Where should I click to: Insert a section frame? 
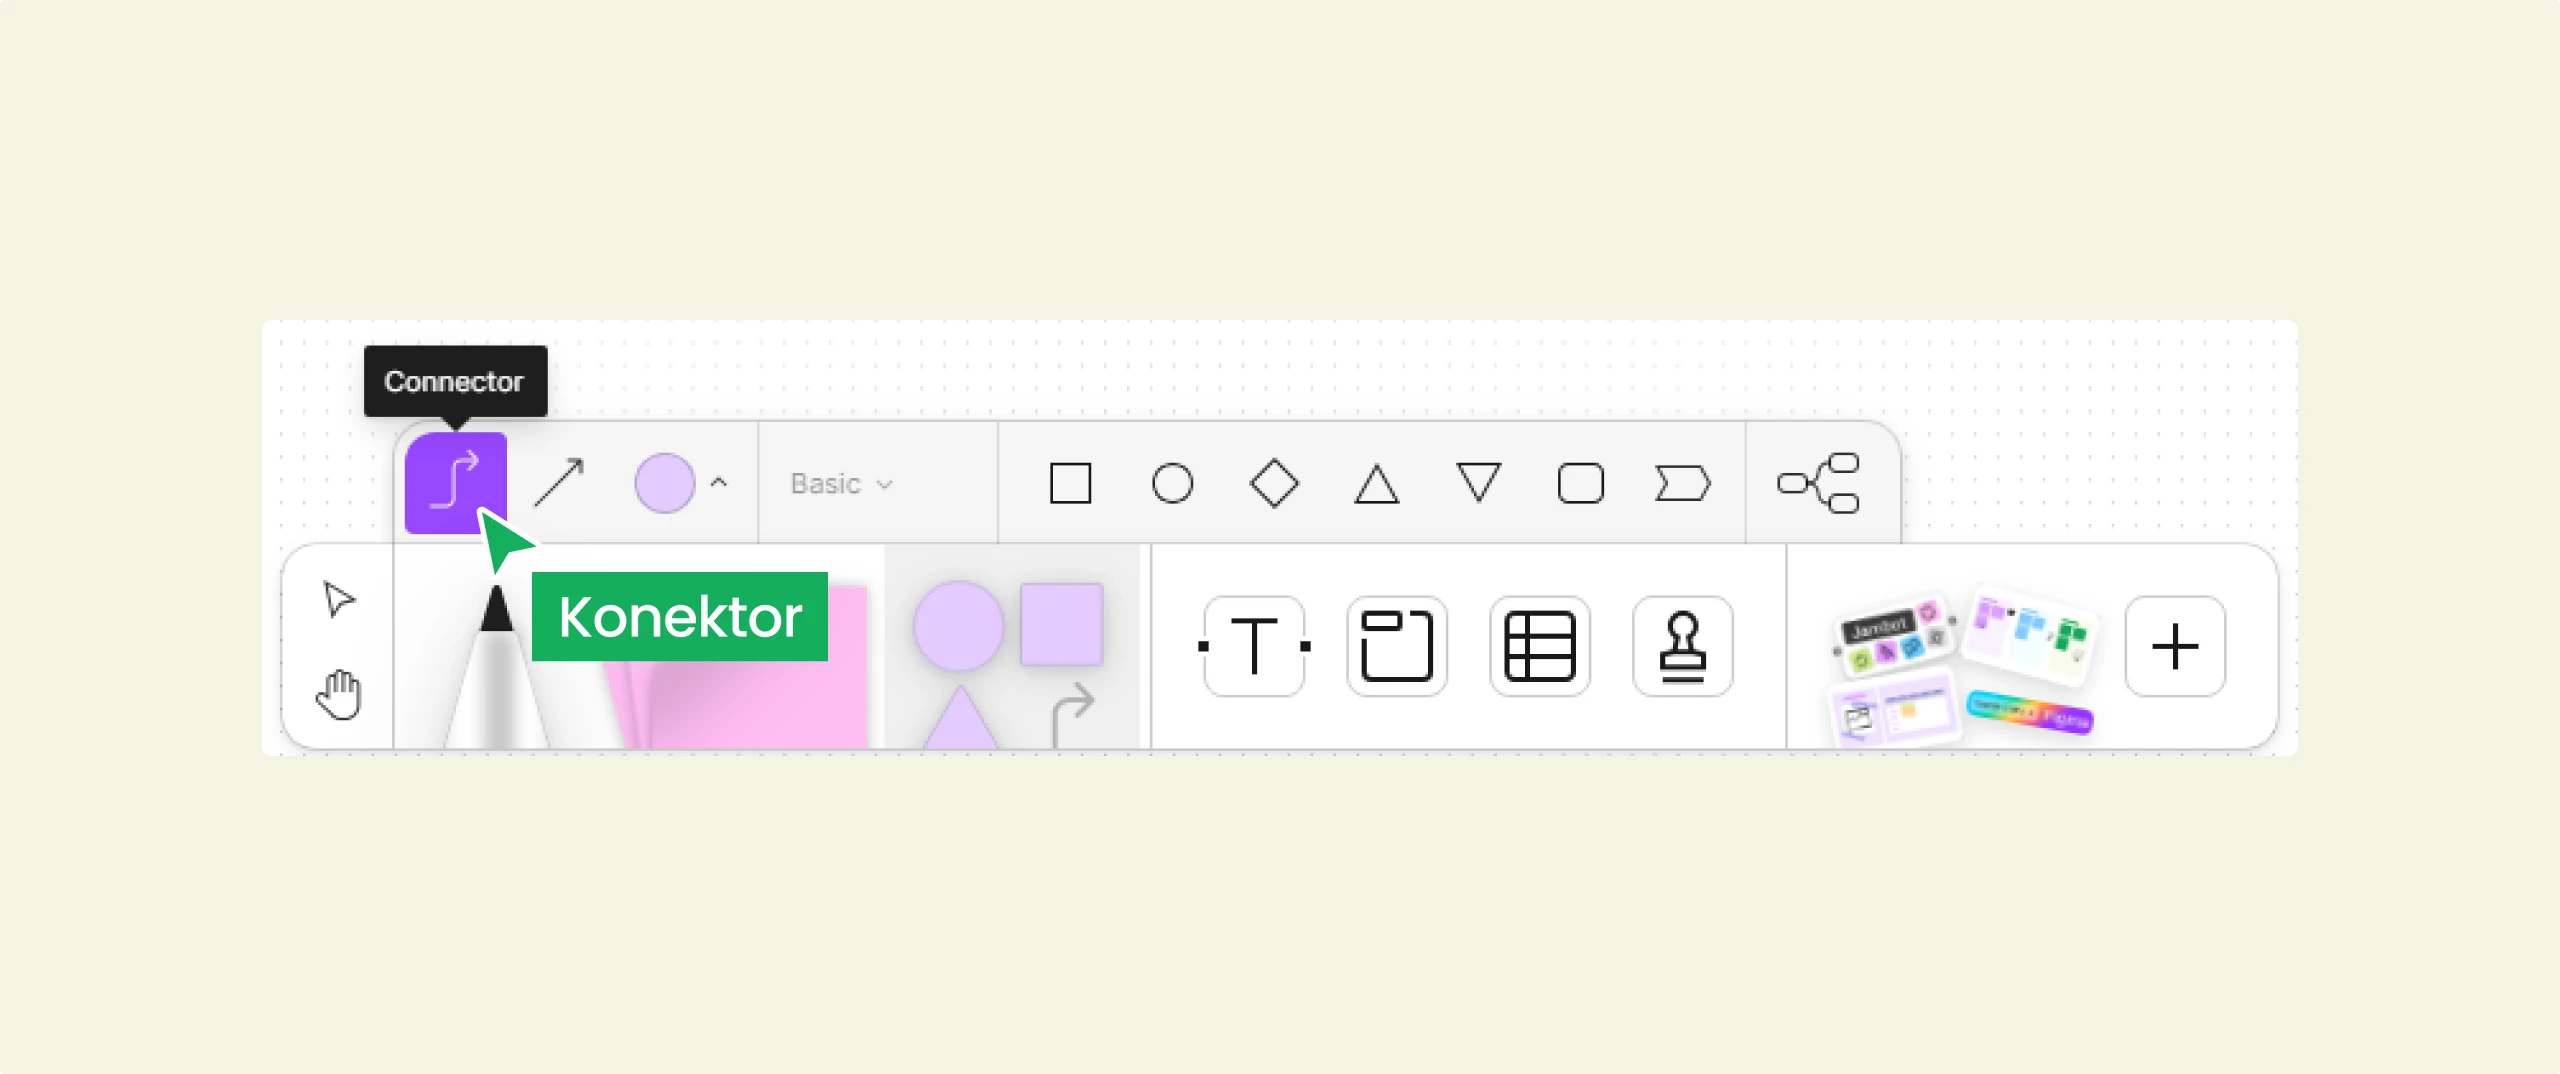1397,646
